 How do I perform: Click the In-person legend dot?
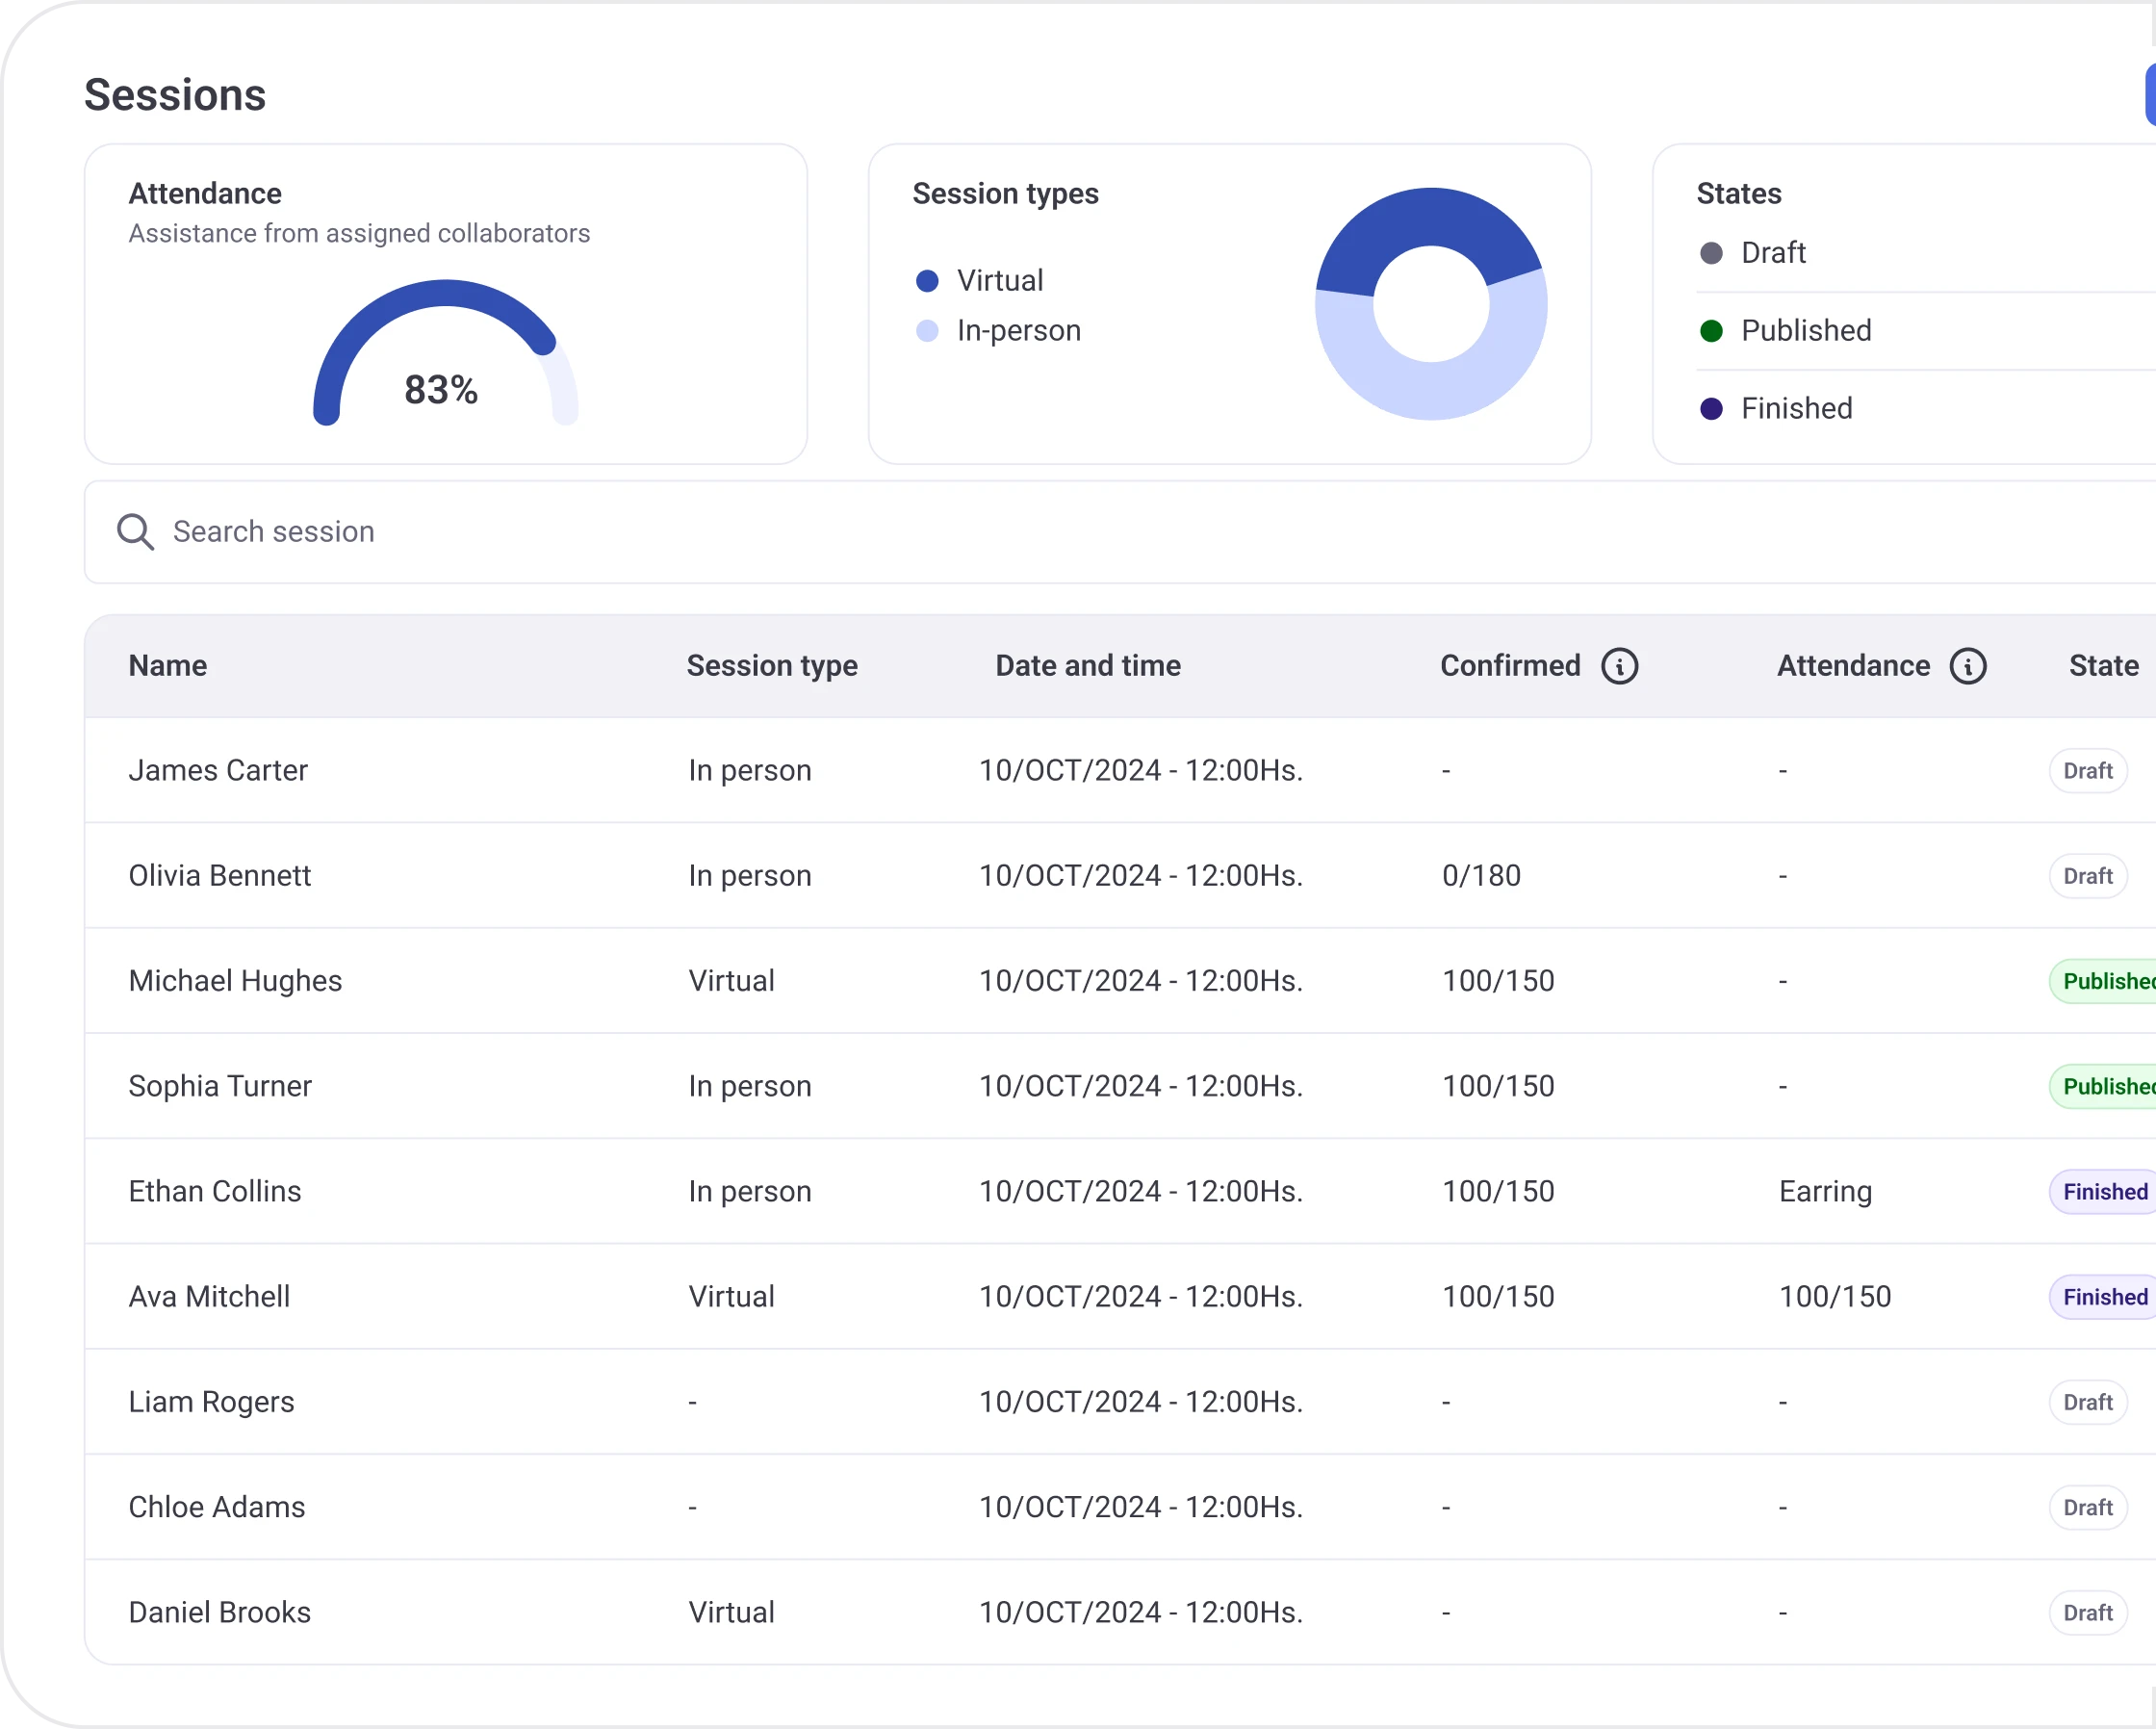(927, 331)
